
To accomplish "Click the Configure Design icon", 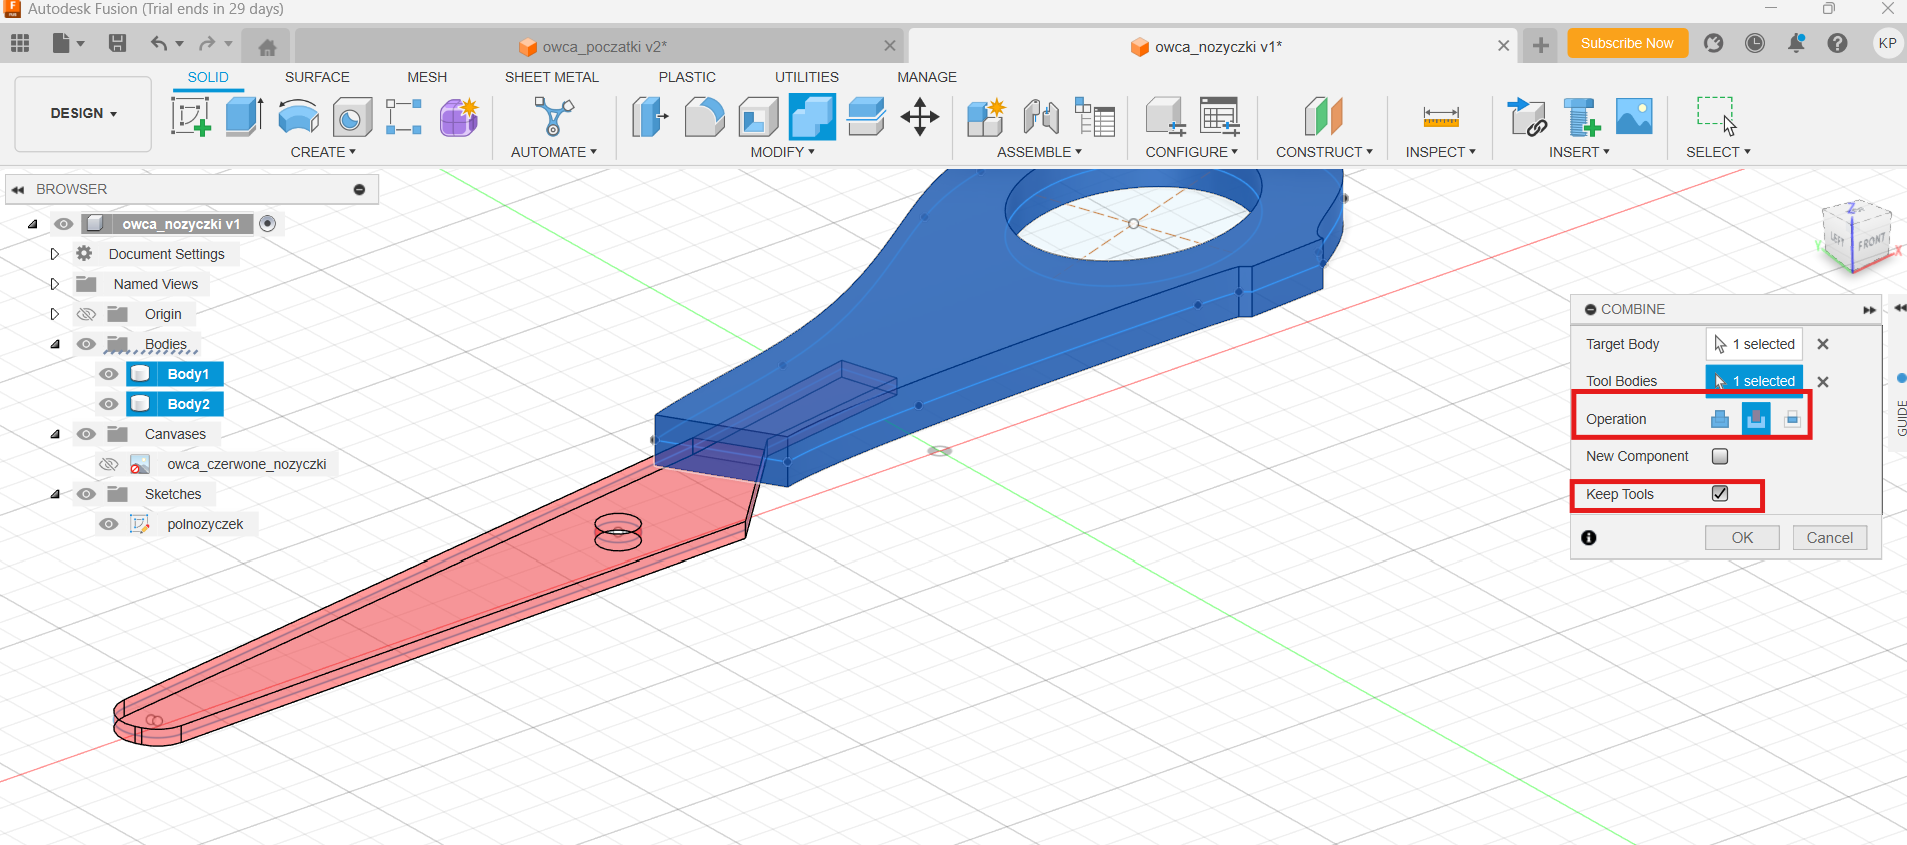I will (1165, 117).
